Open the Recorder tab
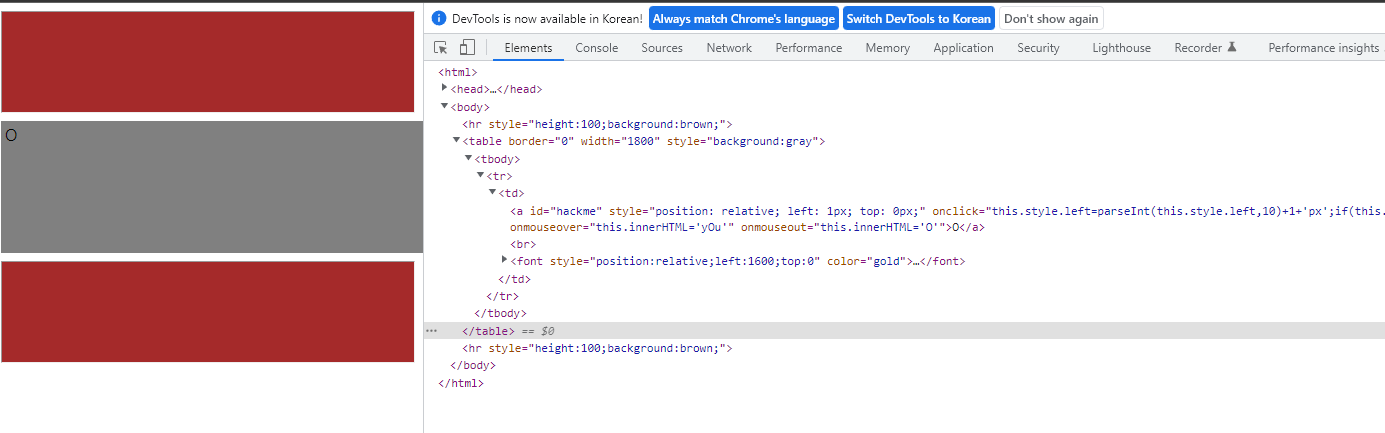1385x433 pixels. point(1198,48)
